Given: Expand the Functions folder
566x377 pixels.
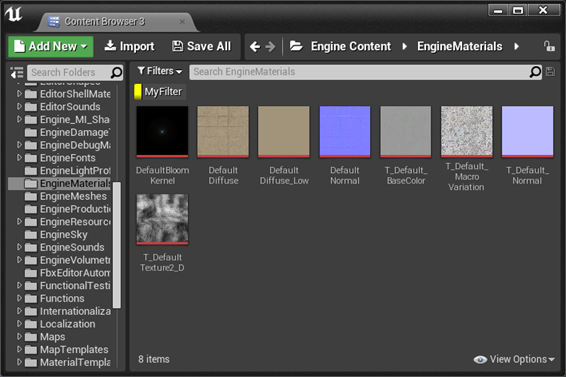Looking at the screenshot, I should coord(19,298).
